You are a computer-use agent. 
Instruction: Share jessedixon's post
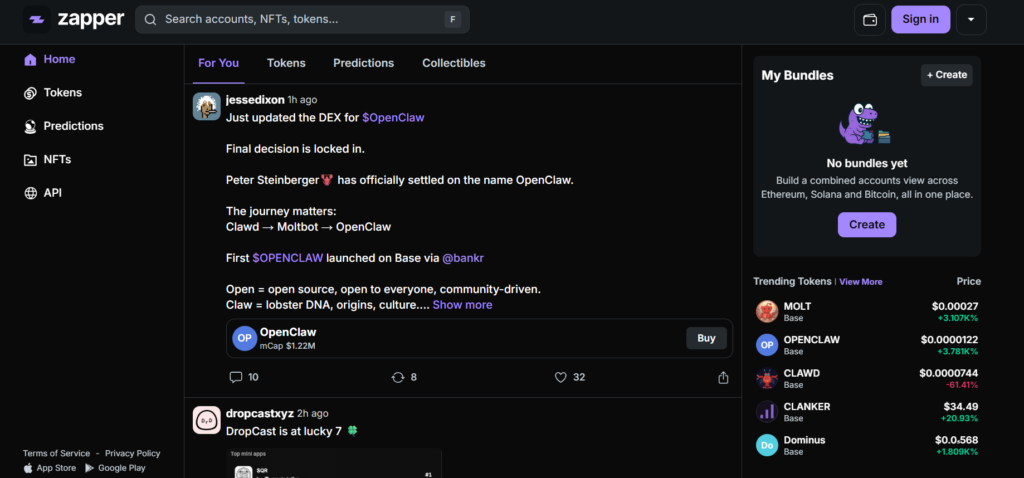coord(723,377)
